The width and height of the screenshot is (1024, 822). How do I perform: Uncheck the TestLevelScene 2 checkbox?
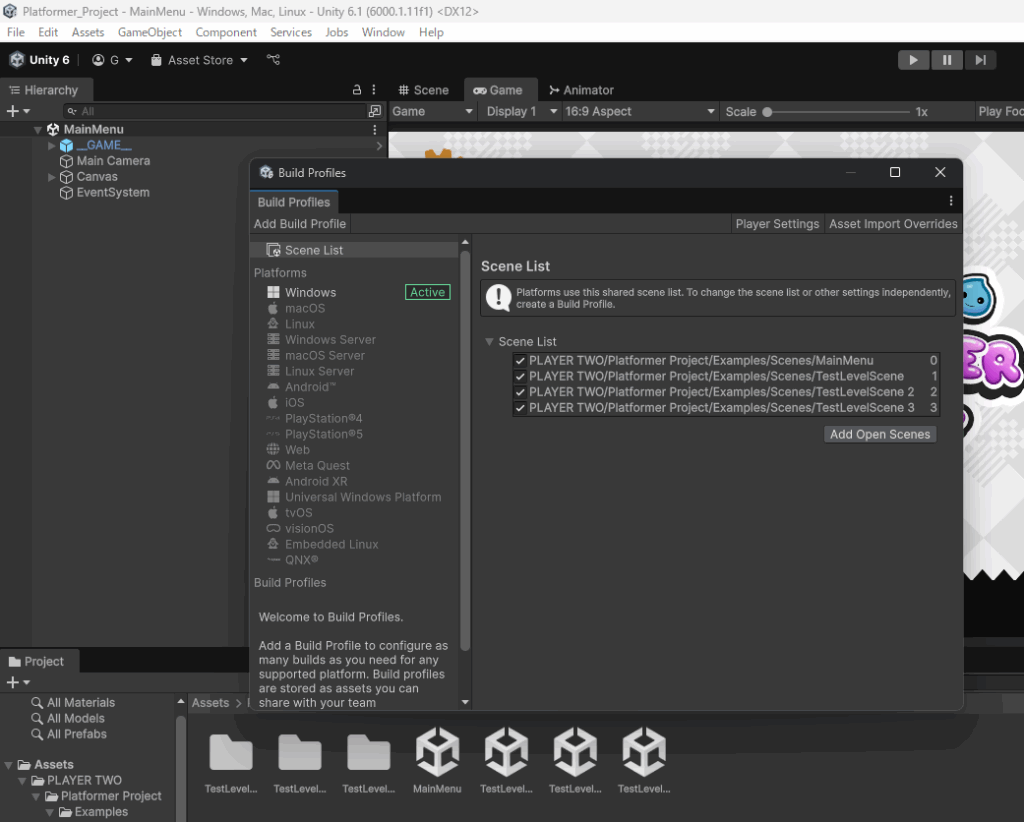point(520,392)
